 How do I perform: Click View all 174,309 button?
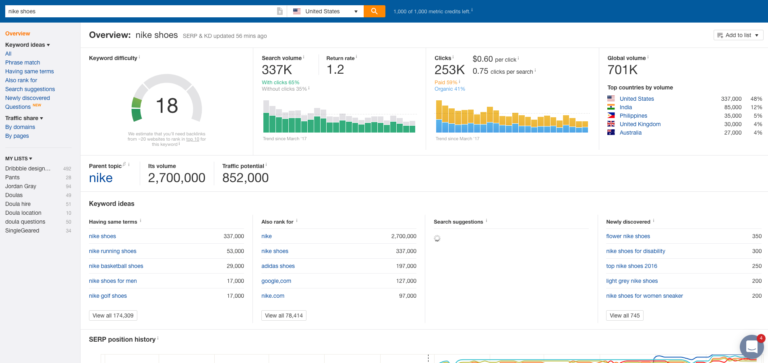click(x=113, y=315)
